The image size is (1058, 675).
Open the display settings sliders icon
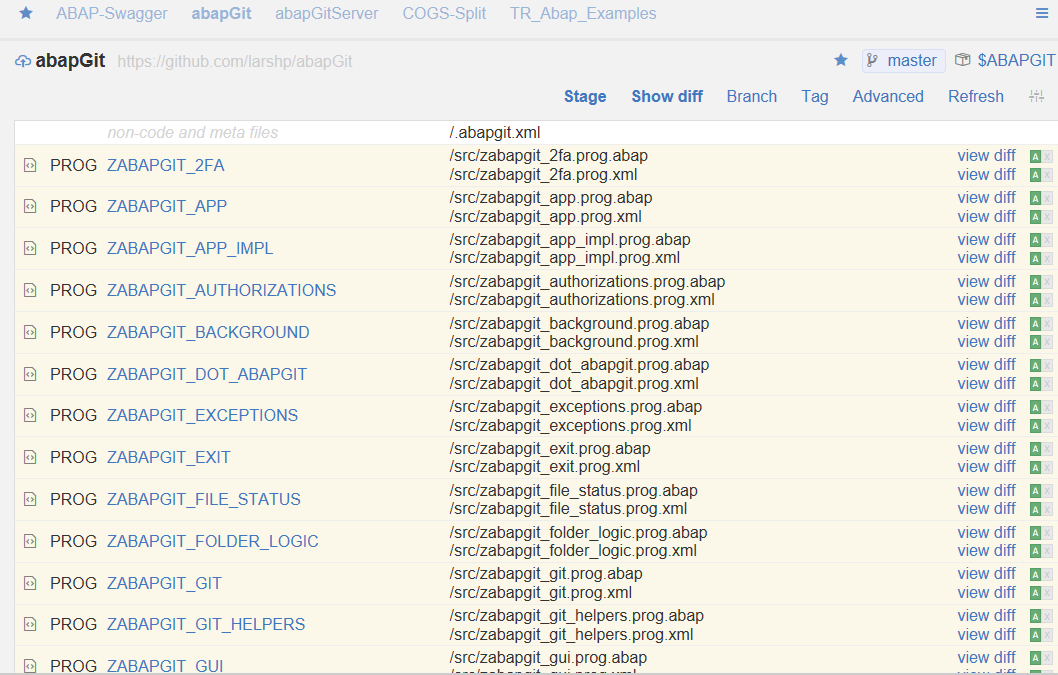click(1036, 97)
